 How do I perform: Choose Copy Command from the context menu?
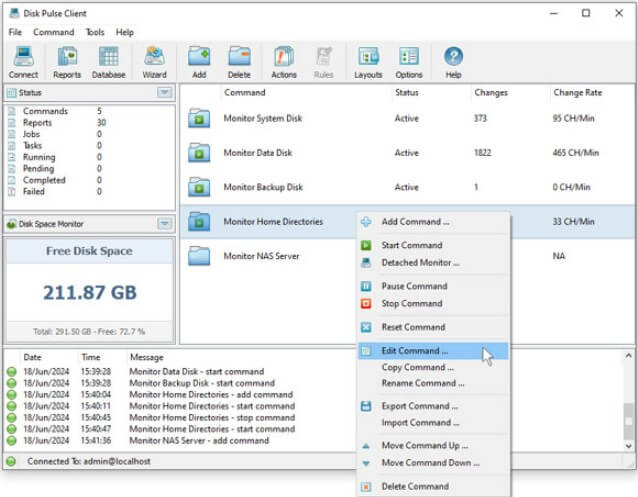point(433,367)
